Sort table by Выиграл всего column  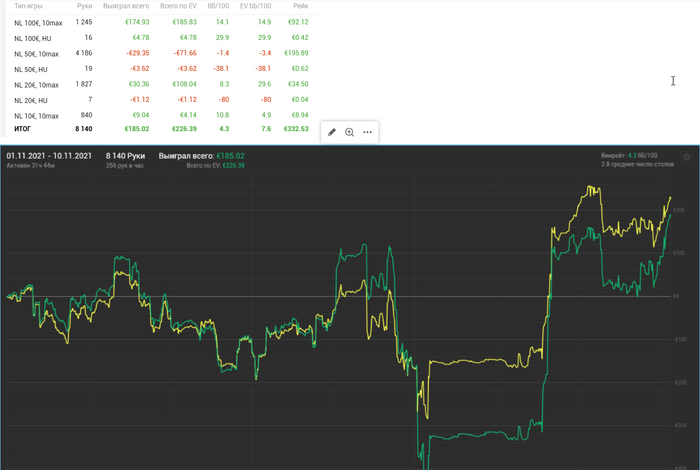[126, 6]
